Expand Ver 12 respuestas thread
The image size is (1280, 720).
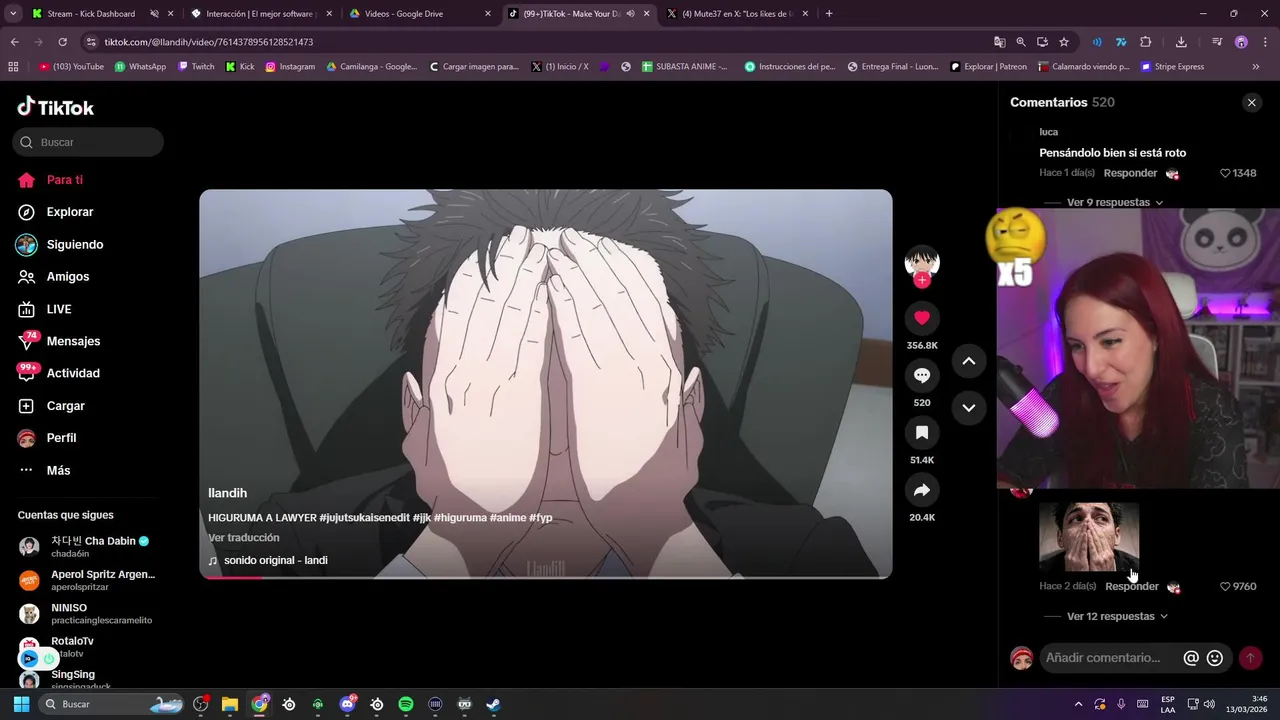[x=1117, y=616]
